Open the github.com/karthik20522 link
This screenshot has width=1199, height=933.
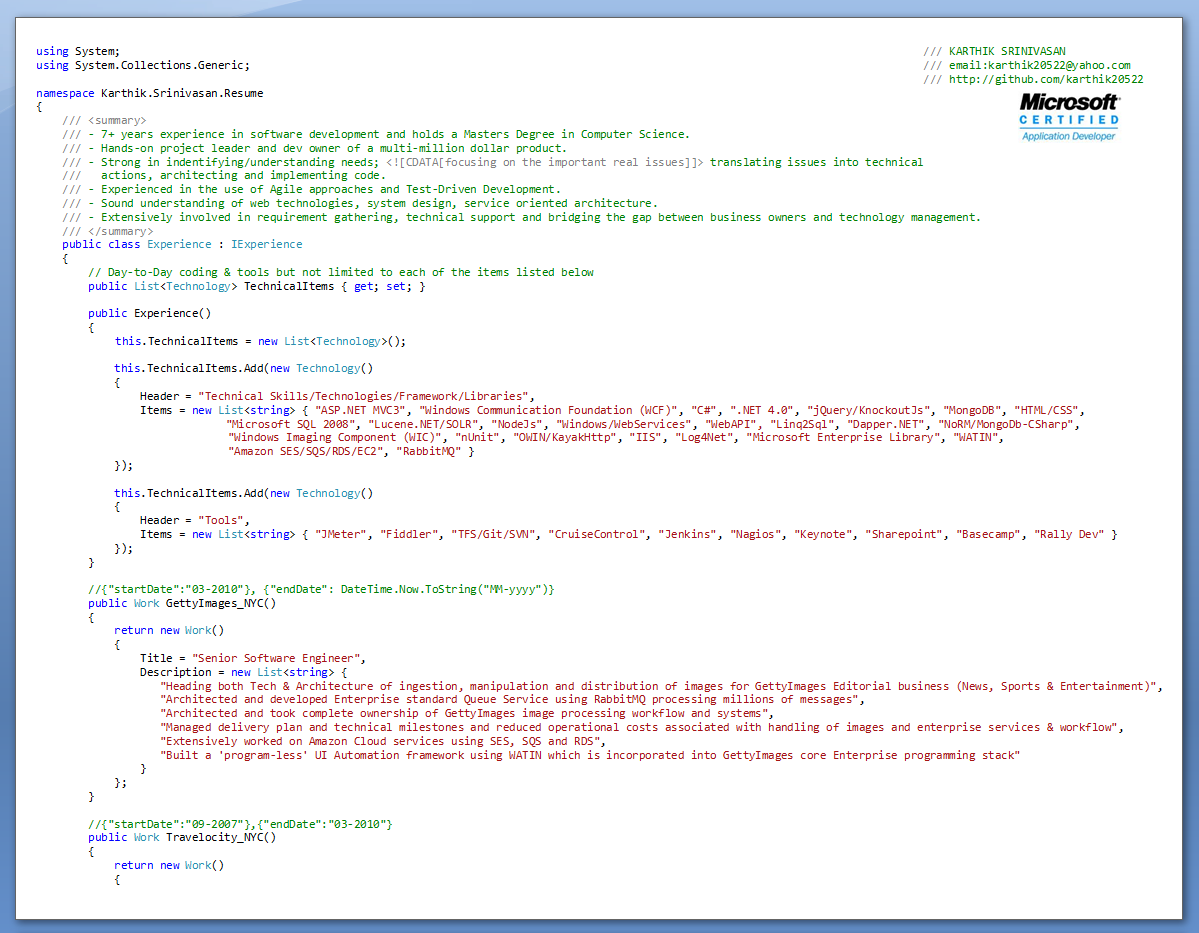(1046, 79)
